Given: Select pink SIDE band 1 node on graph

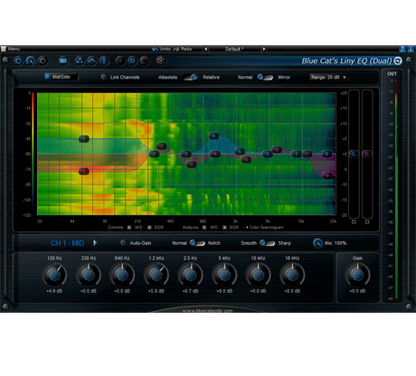Looking at the screenshot, I should (x=84, y=171).
